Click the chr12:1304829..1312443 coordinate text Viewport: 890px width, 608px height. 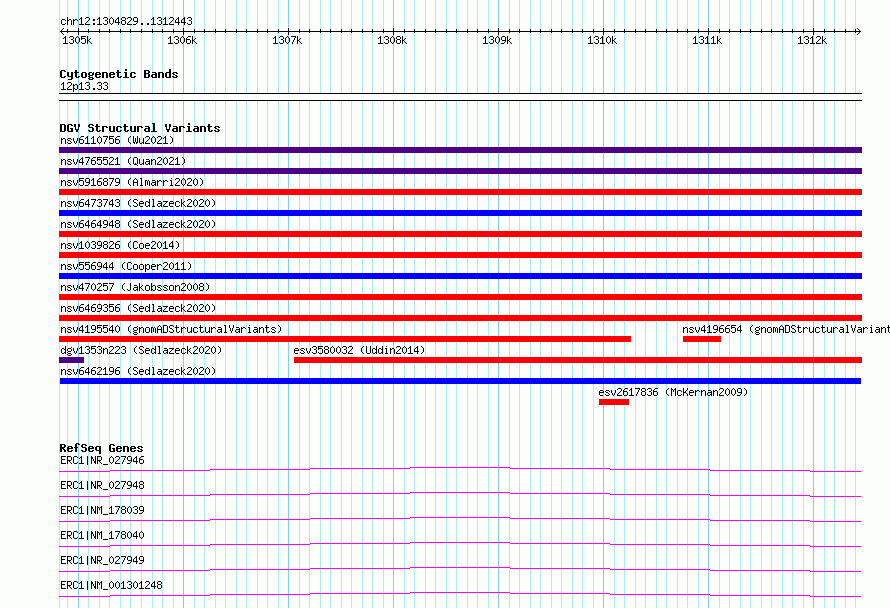[x=126, y=22]
